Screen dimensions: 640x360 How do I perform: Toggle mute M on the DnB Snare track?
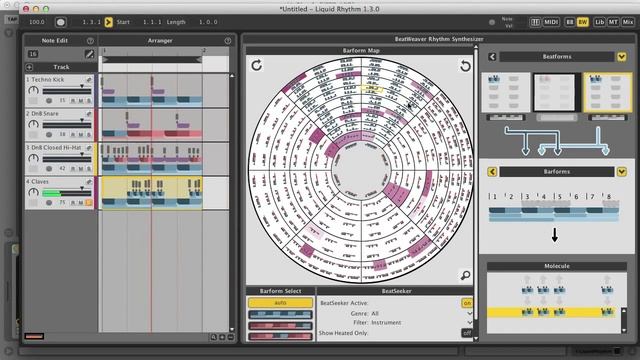point(81,134)
